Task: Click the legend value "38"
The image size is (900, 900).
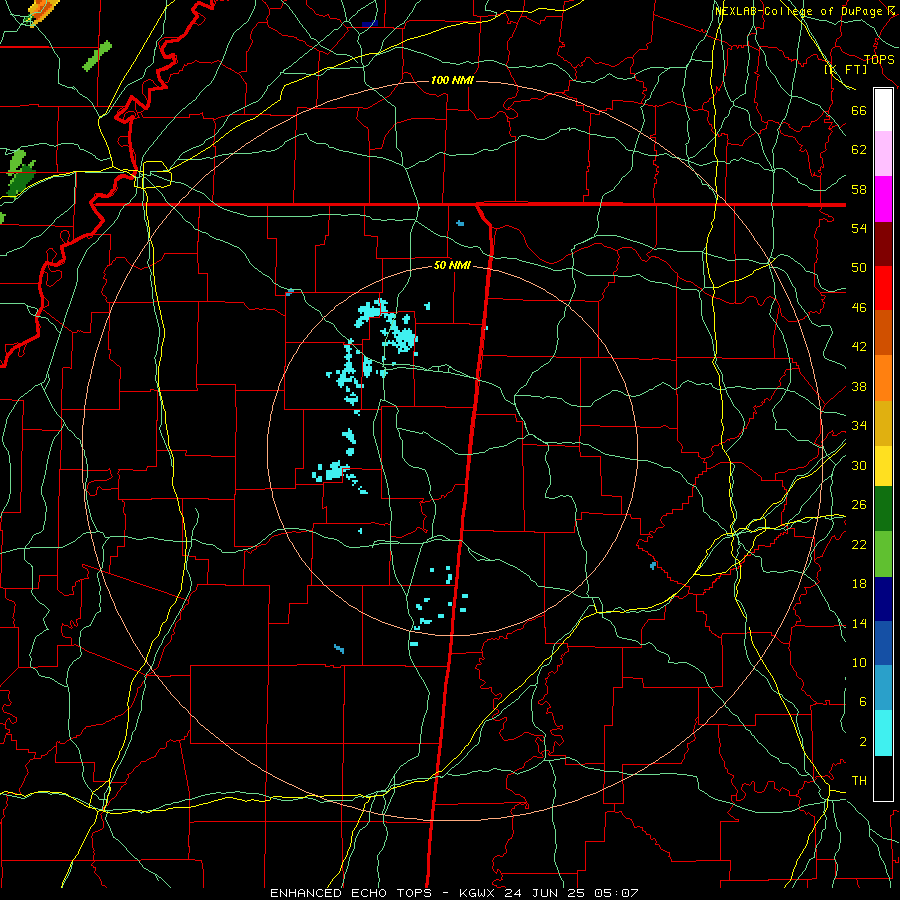Action: pos(859,386)
